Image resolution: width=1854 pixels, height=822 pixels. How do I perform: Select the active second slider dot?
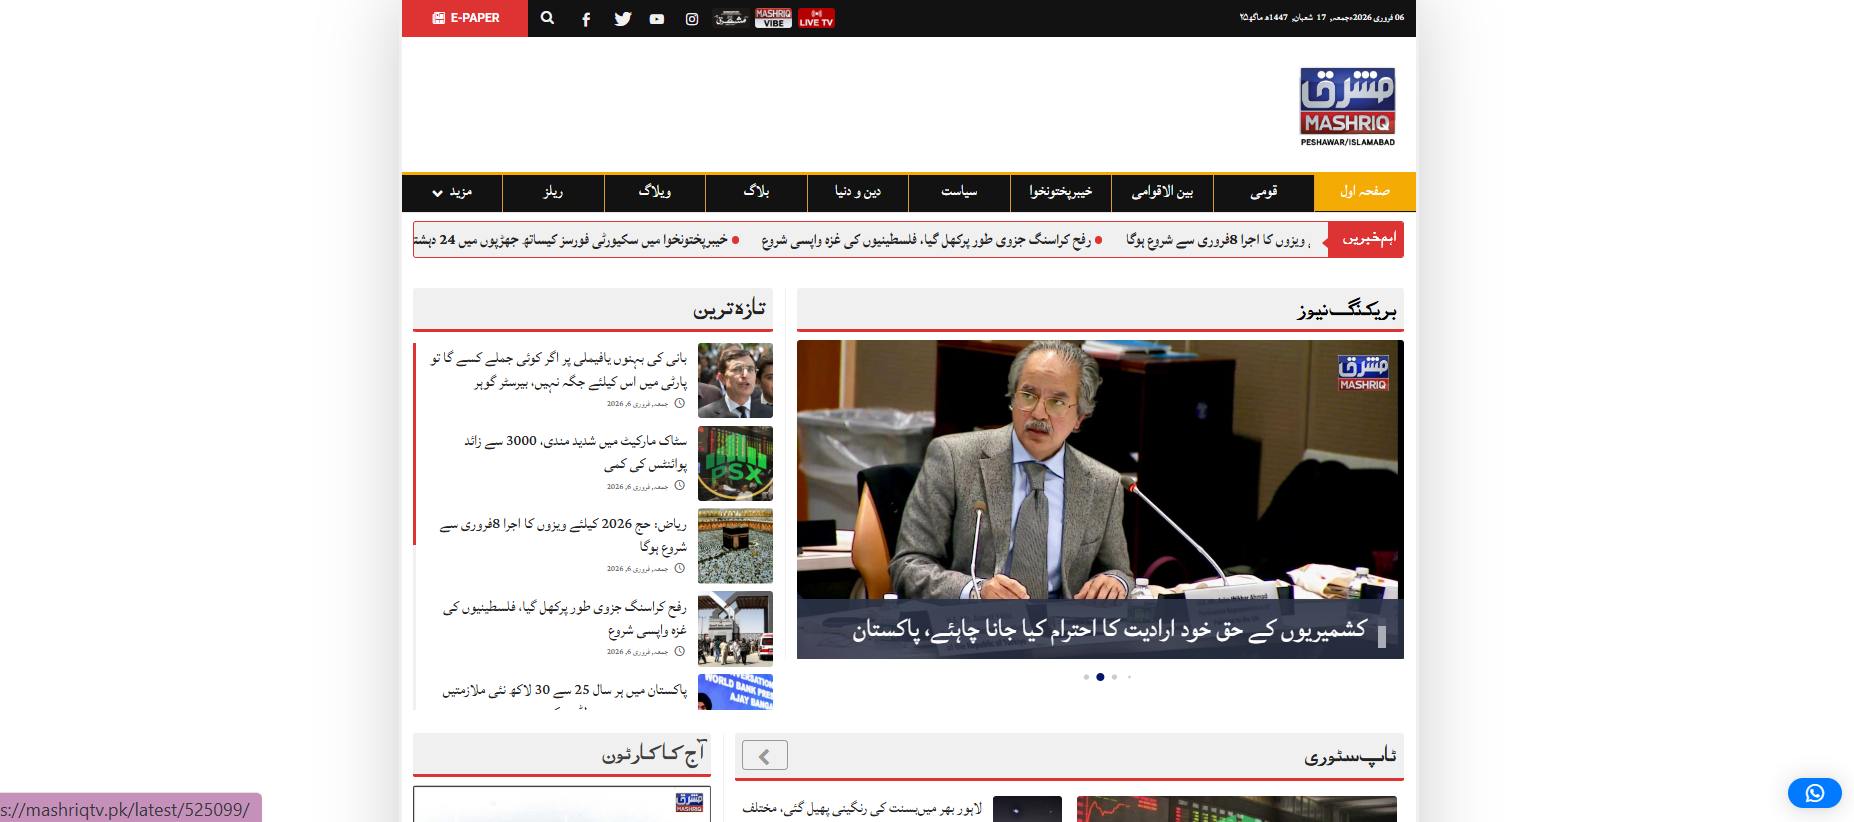pos(1100,677)
